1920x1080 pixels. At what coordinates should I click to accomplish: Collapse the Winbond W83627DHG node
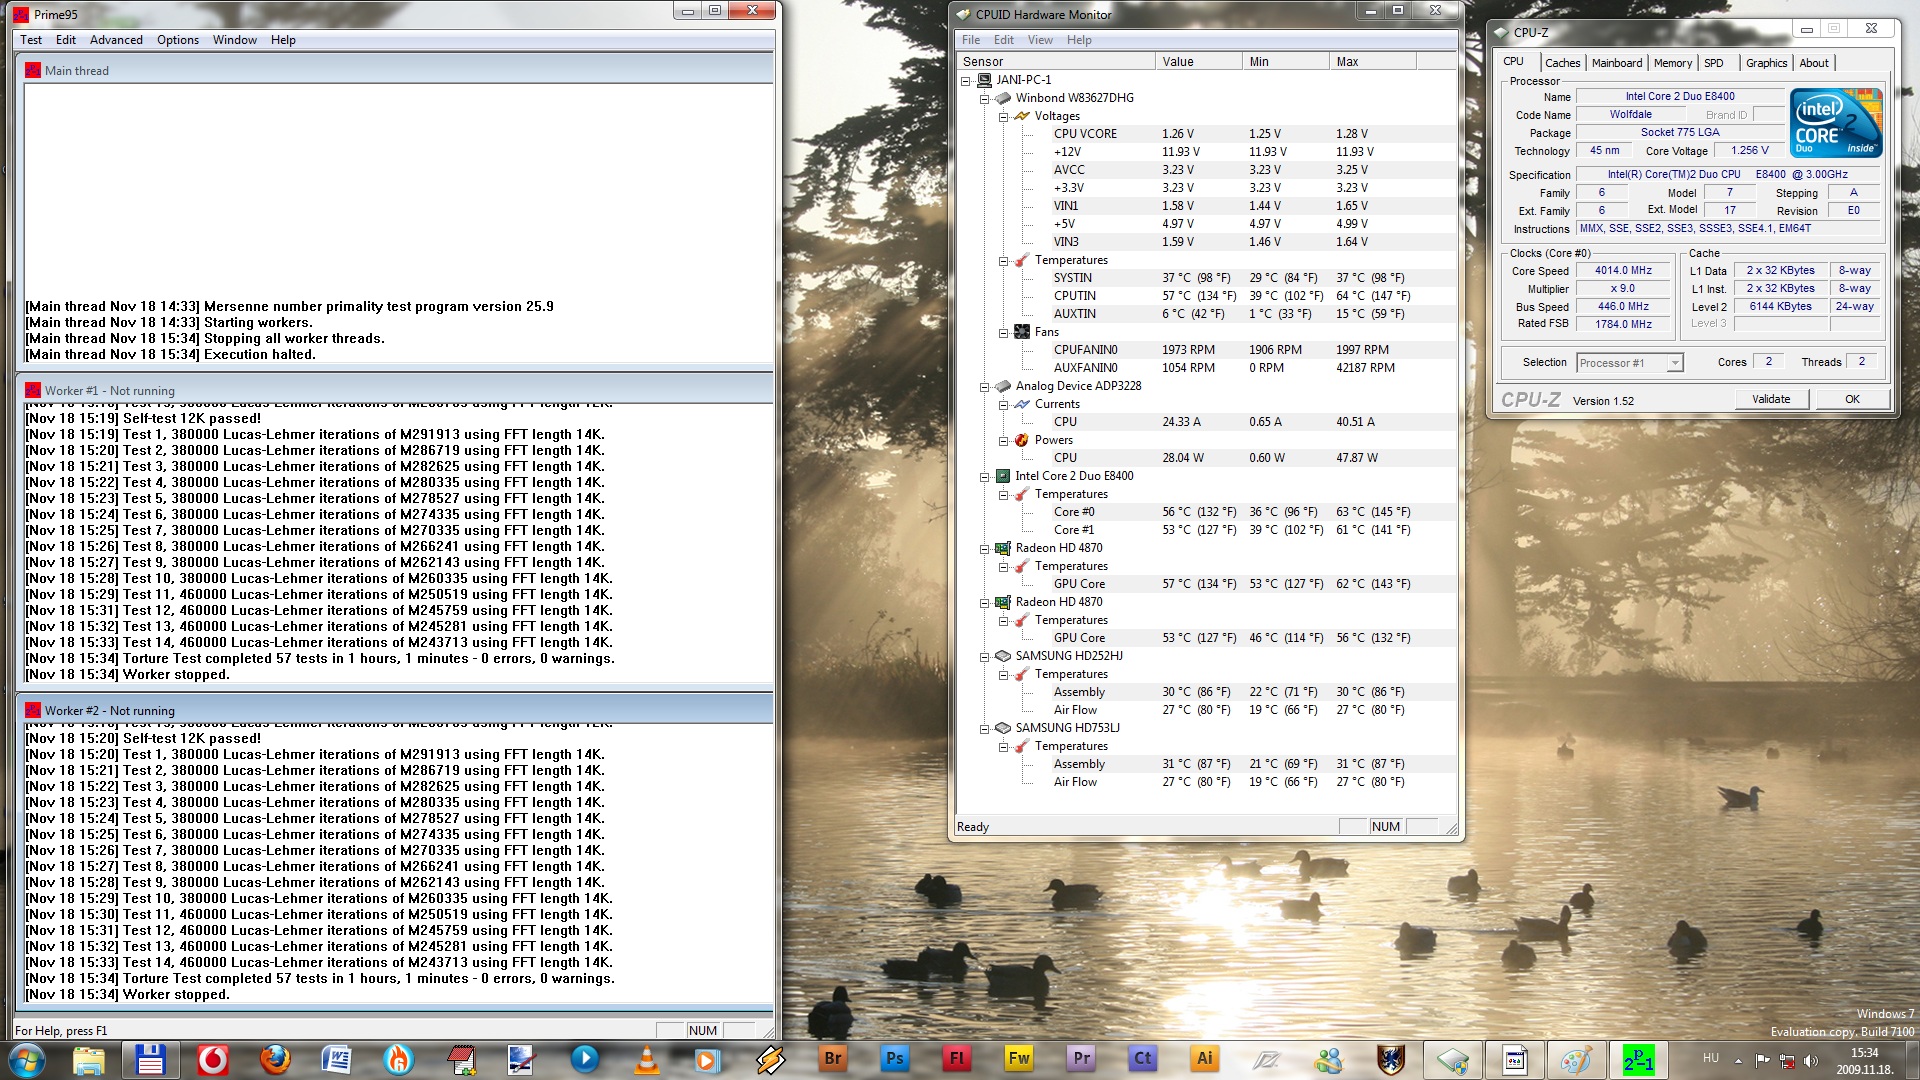click(984, 98)
